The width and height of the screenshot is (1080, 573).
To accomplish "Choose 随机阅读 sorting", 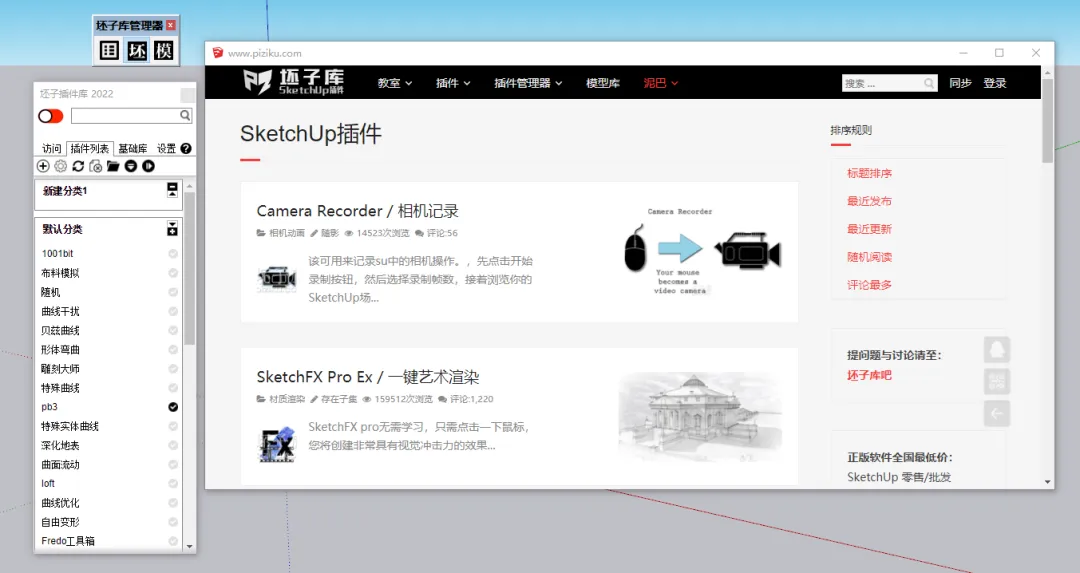I will point(869,257).
